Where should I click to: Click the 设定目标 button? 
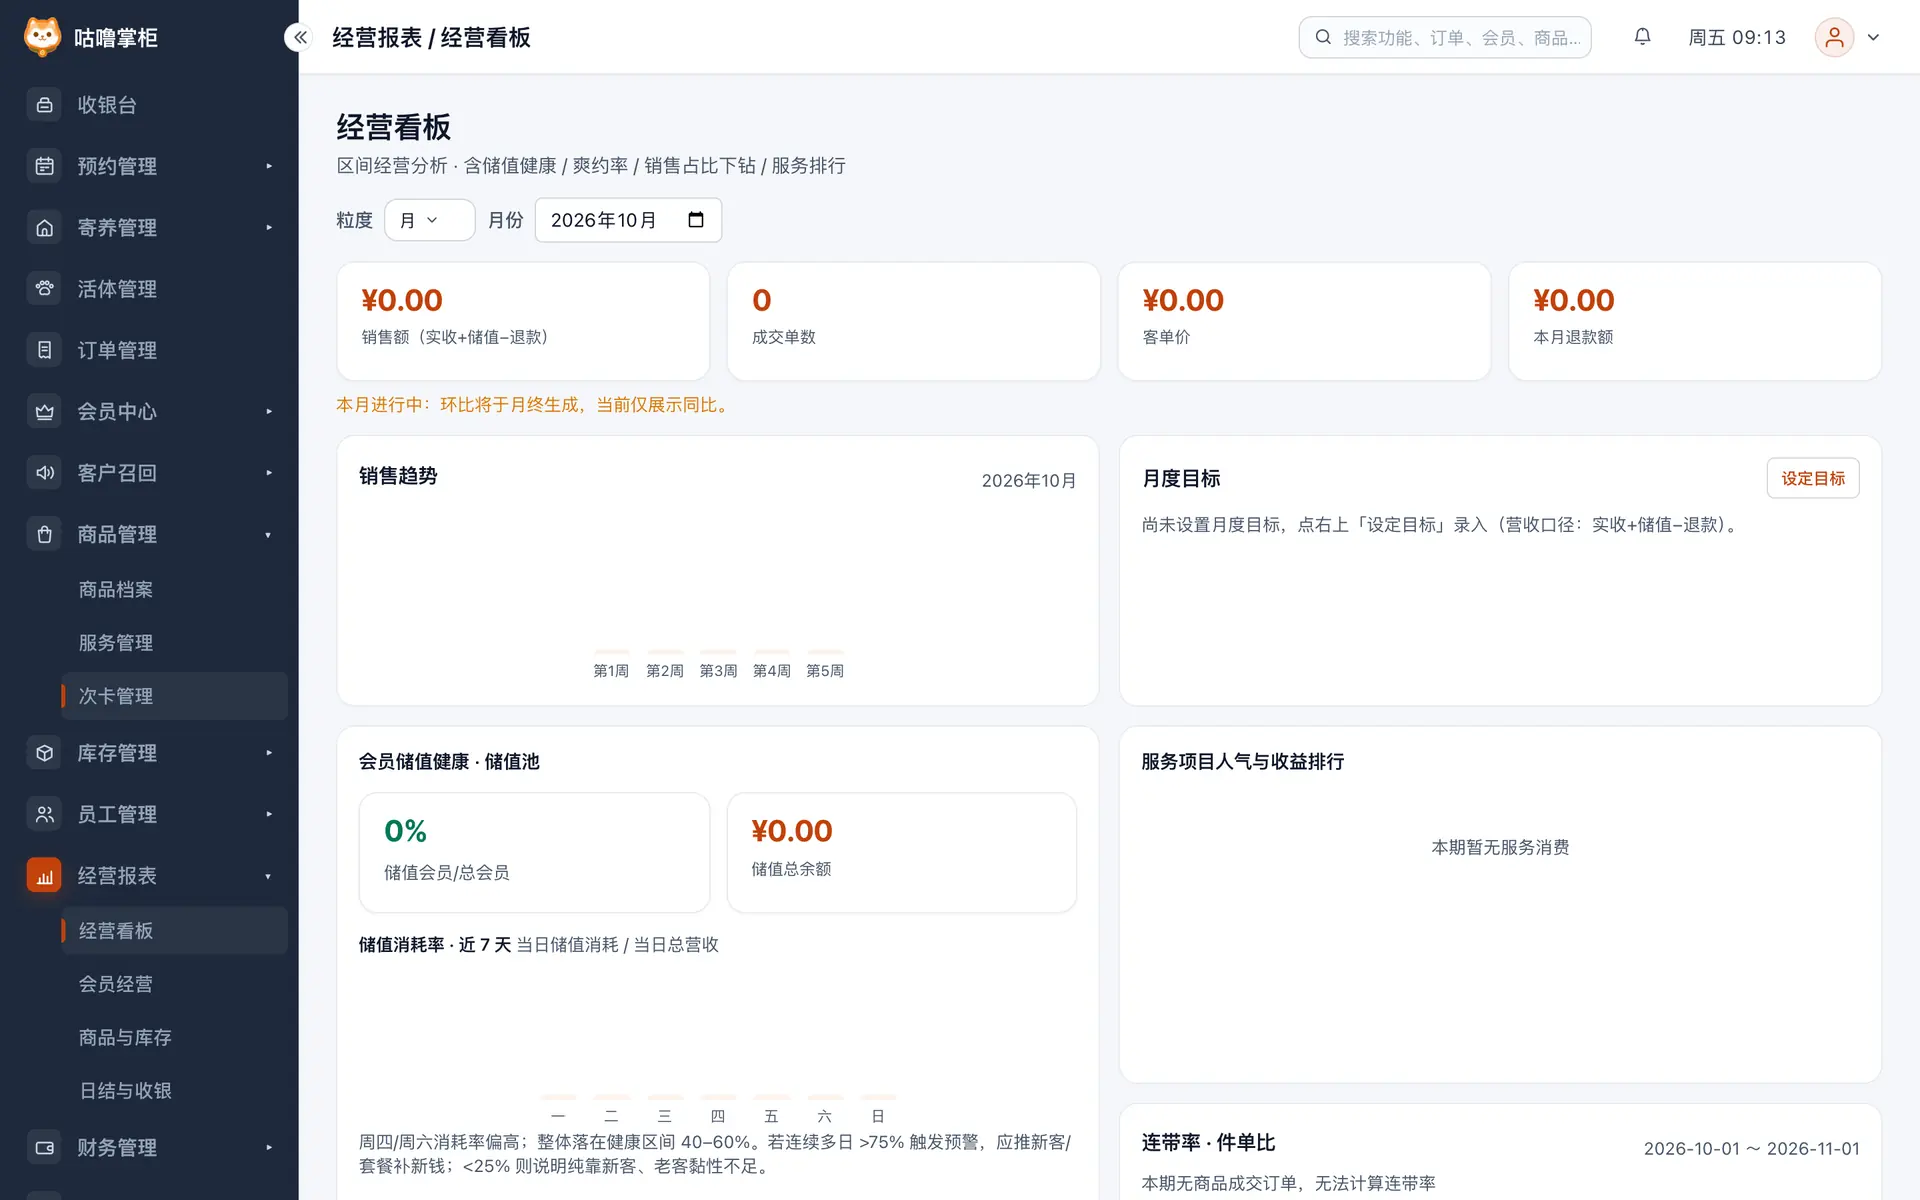pos(1812,478)
